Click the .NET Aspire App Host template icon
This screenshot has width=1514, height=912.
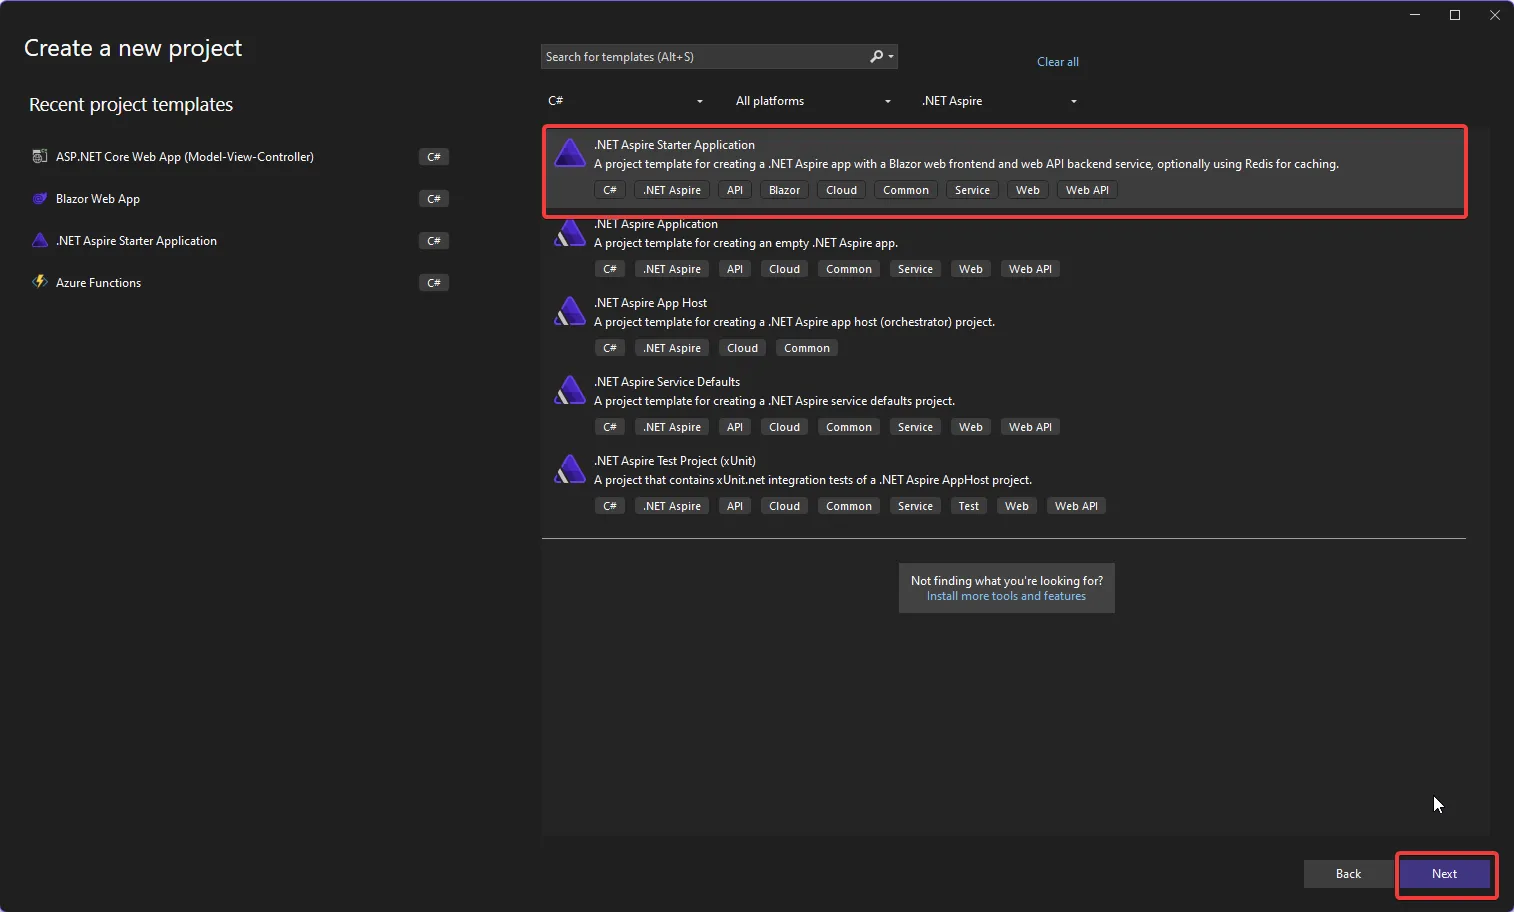(x=570, y=311)
